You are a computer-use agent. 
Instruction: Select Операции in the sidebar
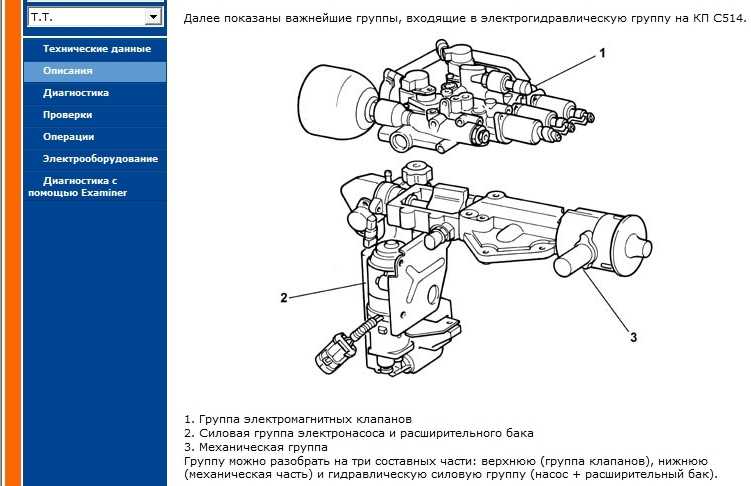(x=68, y=137)
